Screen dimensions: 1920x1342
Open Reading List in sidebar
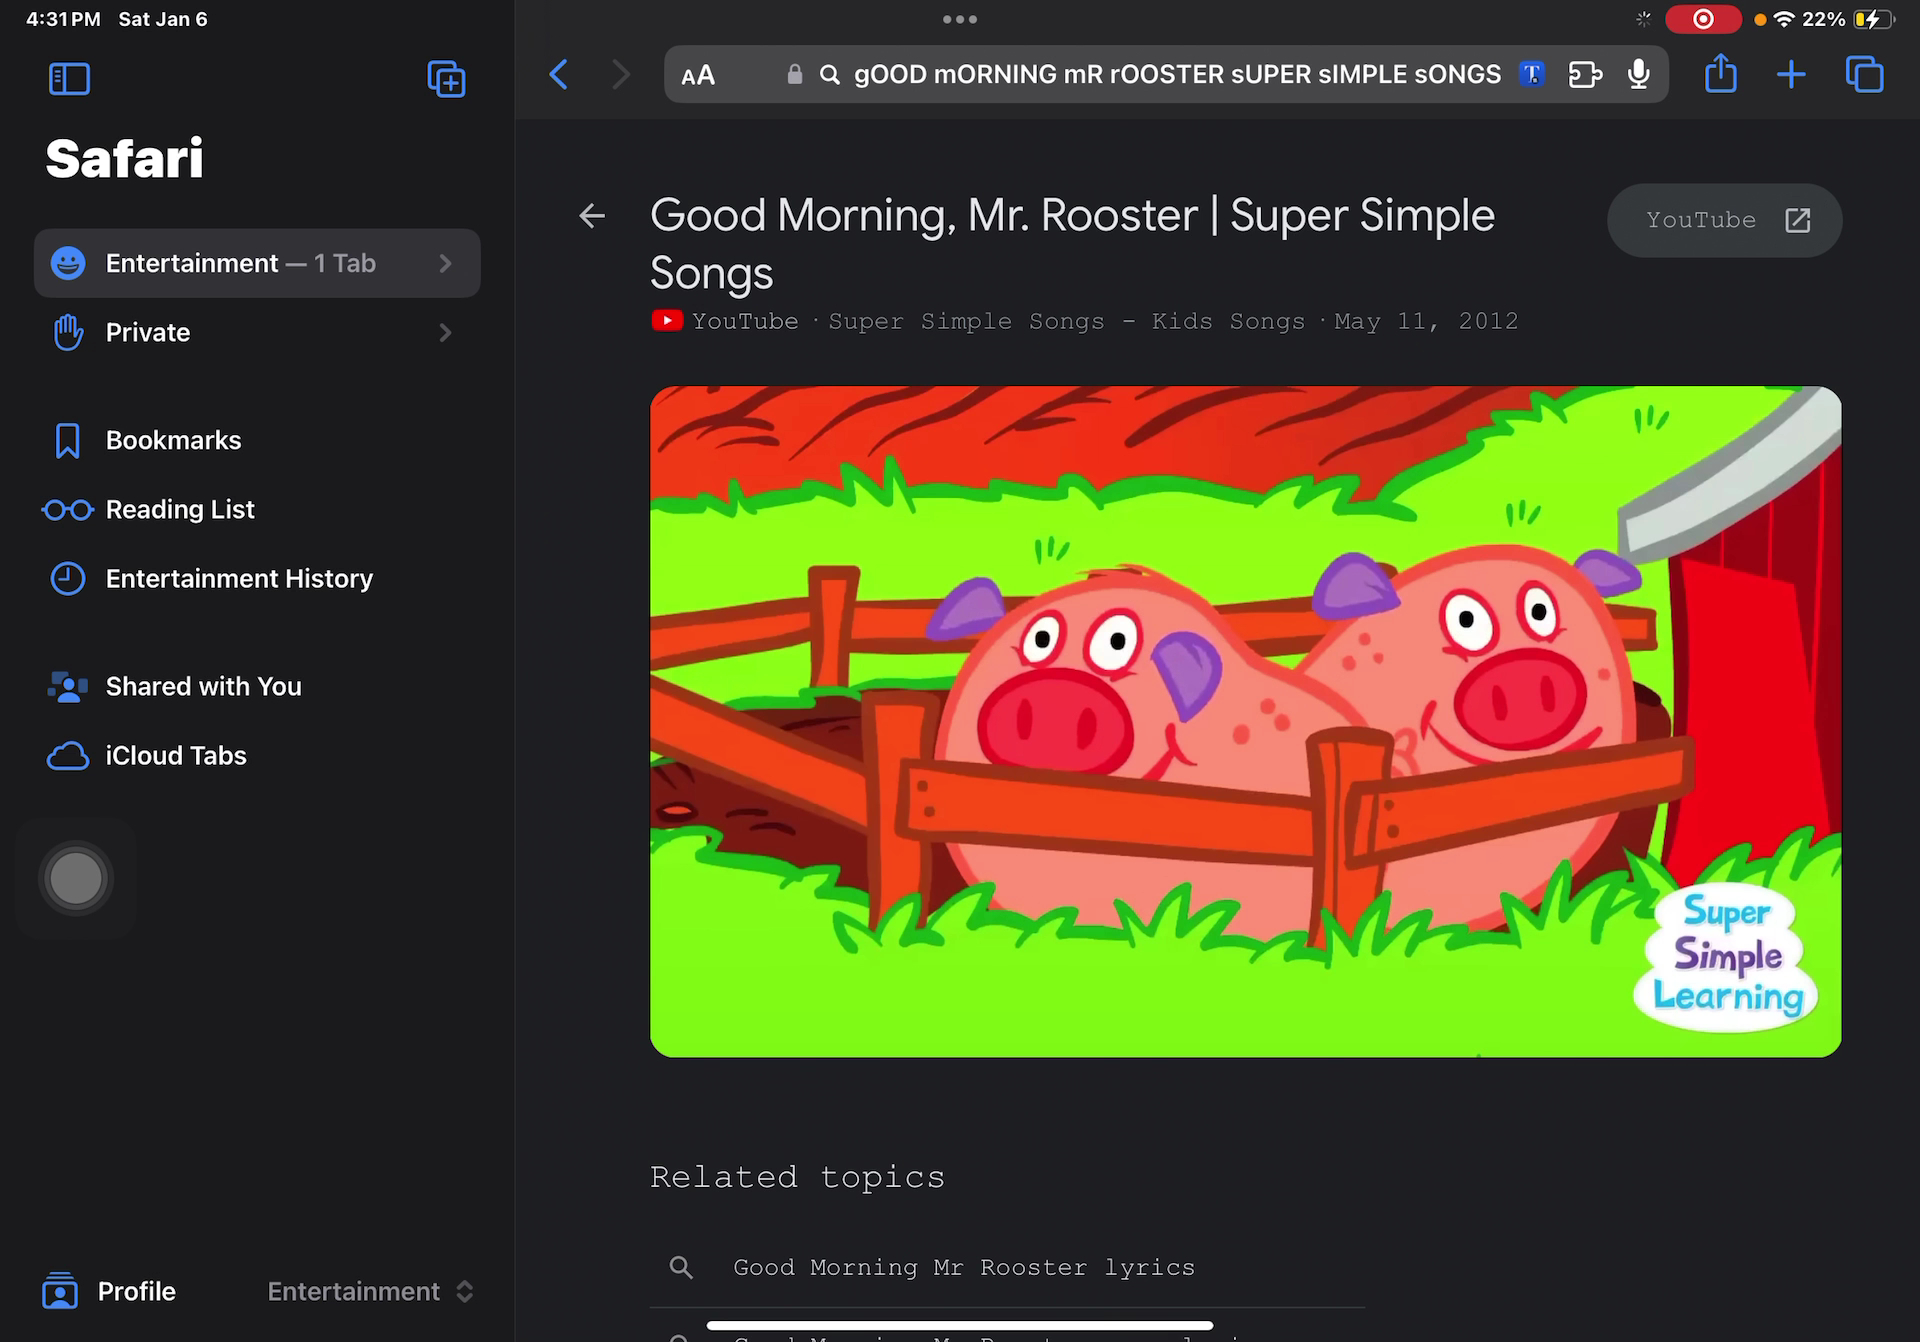pyautogui.click(x=180, y=509)
